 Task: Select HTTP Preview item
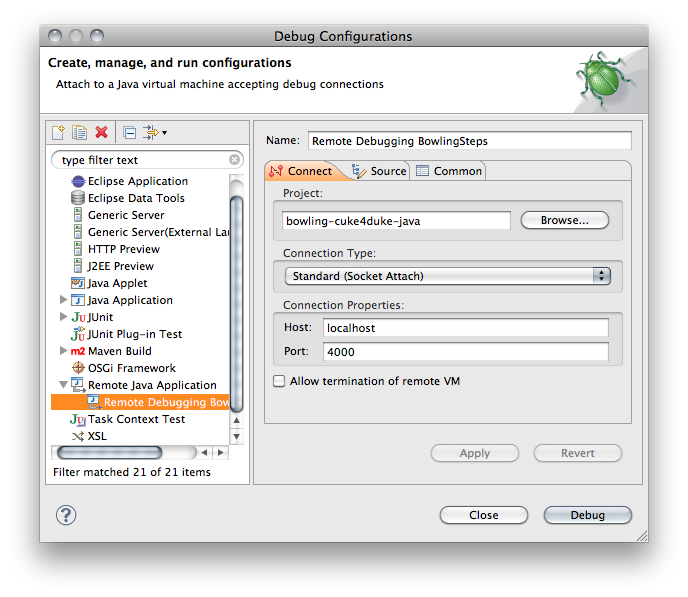(x=124, y=249)
